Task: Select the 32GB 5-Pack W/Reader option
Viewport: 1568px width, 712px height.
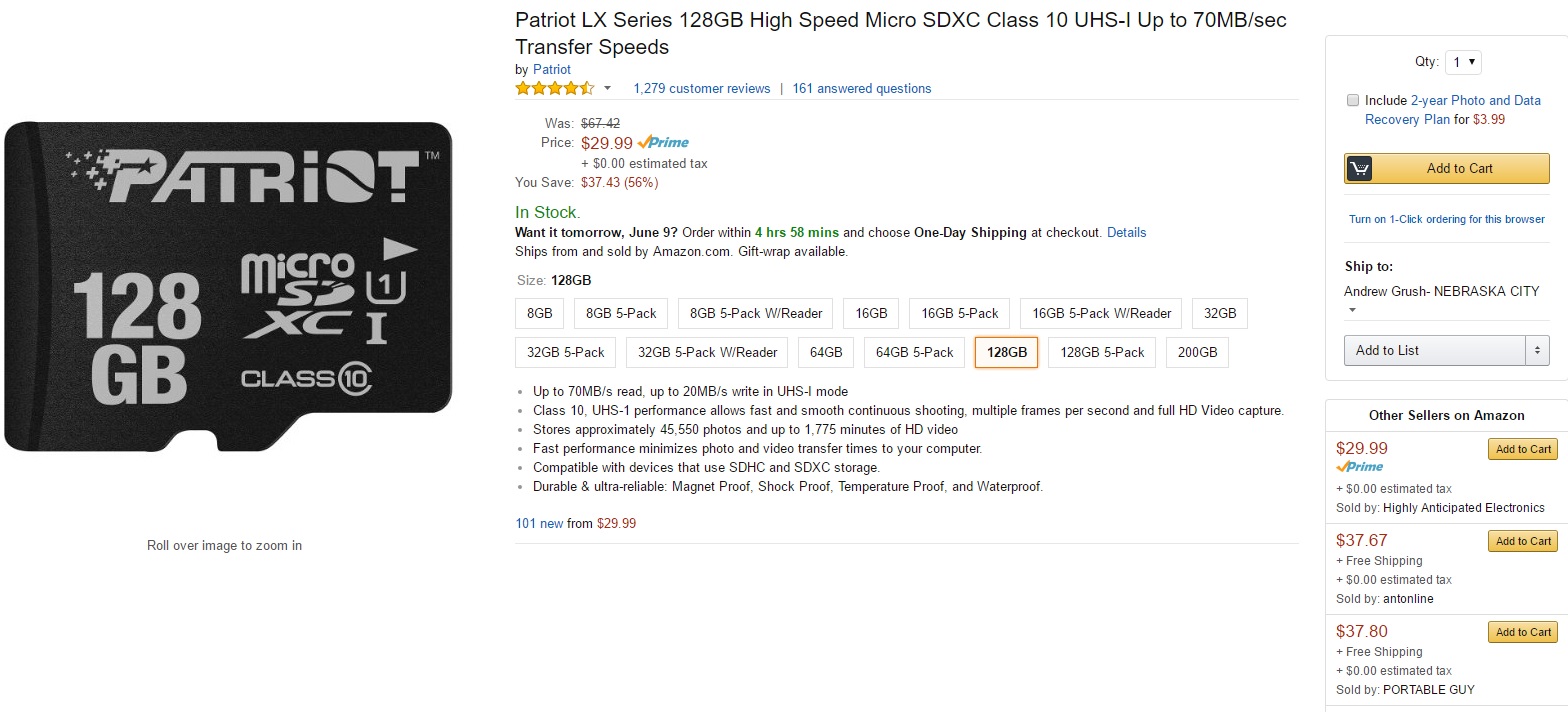Action: pyautogui.click(x=707, y=352)
